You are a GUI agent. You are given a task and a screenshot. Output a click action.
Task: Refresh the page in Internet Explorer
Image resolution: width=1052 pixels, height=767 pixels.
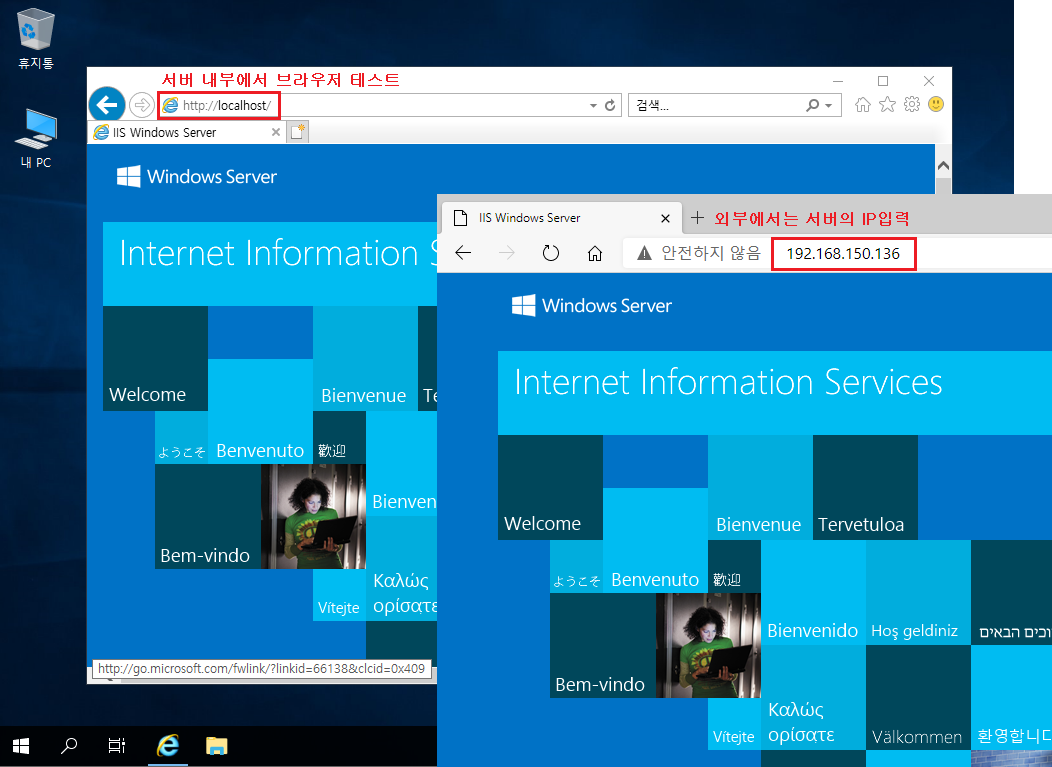(x=610, y=105)
